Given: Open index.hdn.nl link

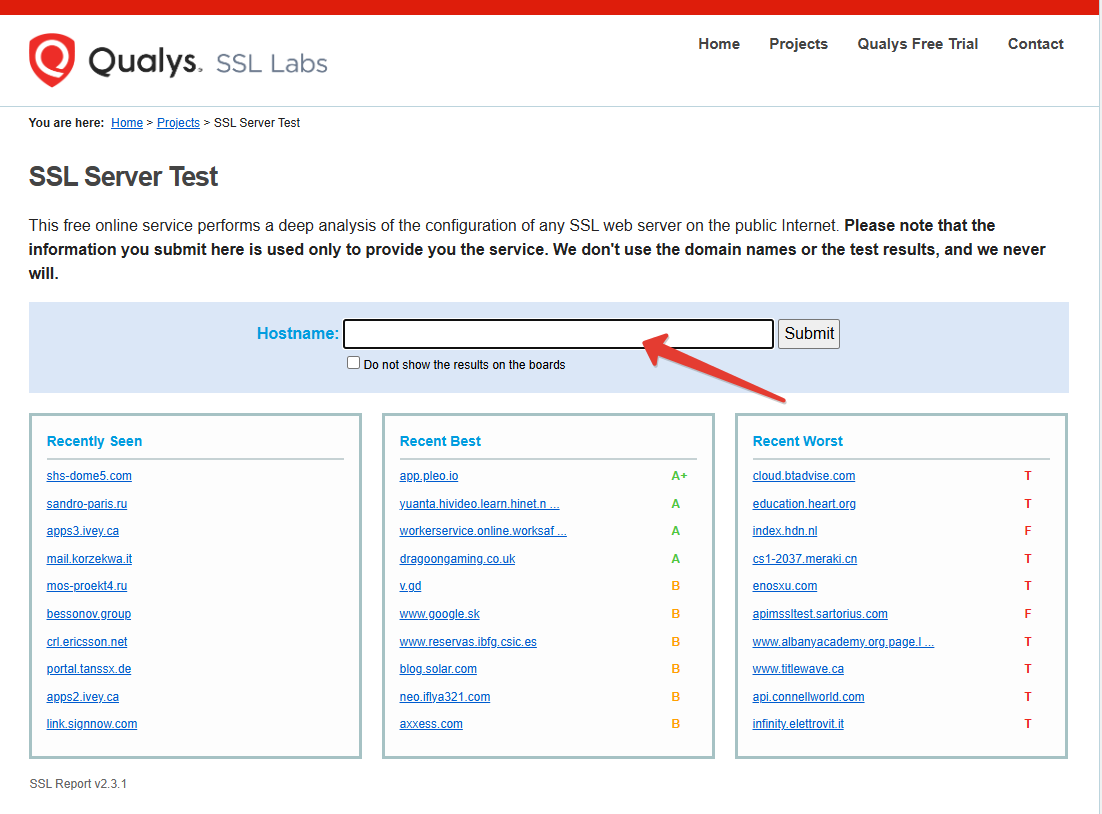Looking at the screenshot, I should 785,531.
